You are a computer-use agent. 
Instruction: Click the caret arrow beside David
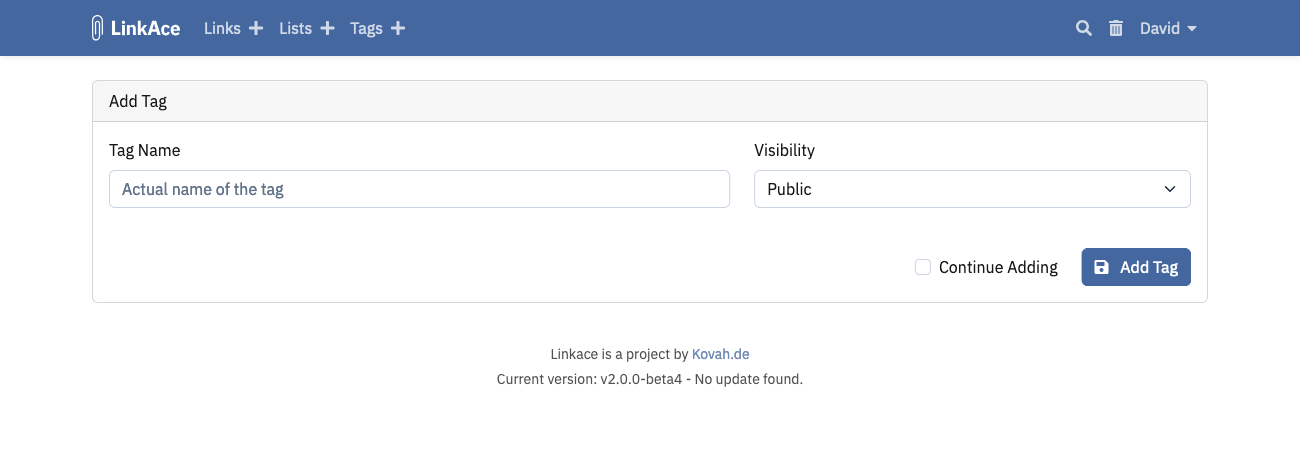[x=1192, y=29]
